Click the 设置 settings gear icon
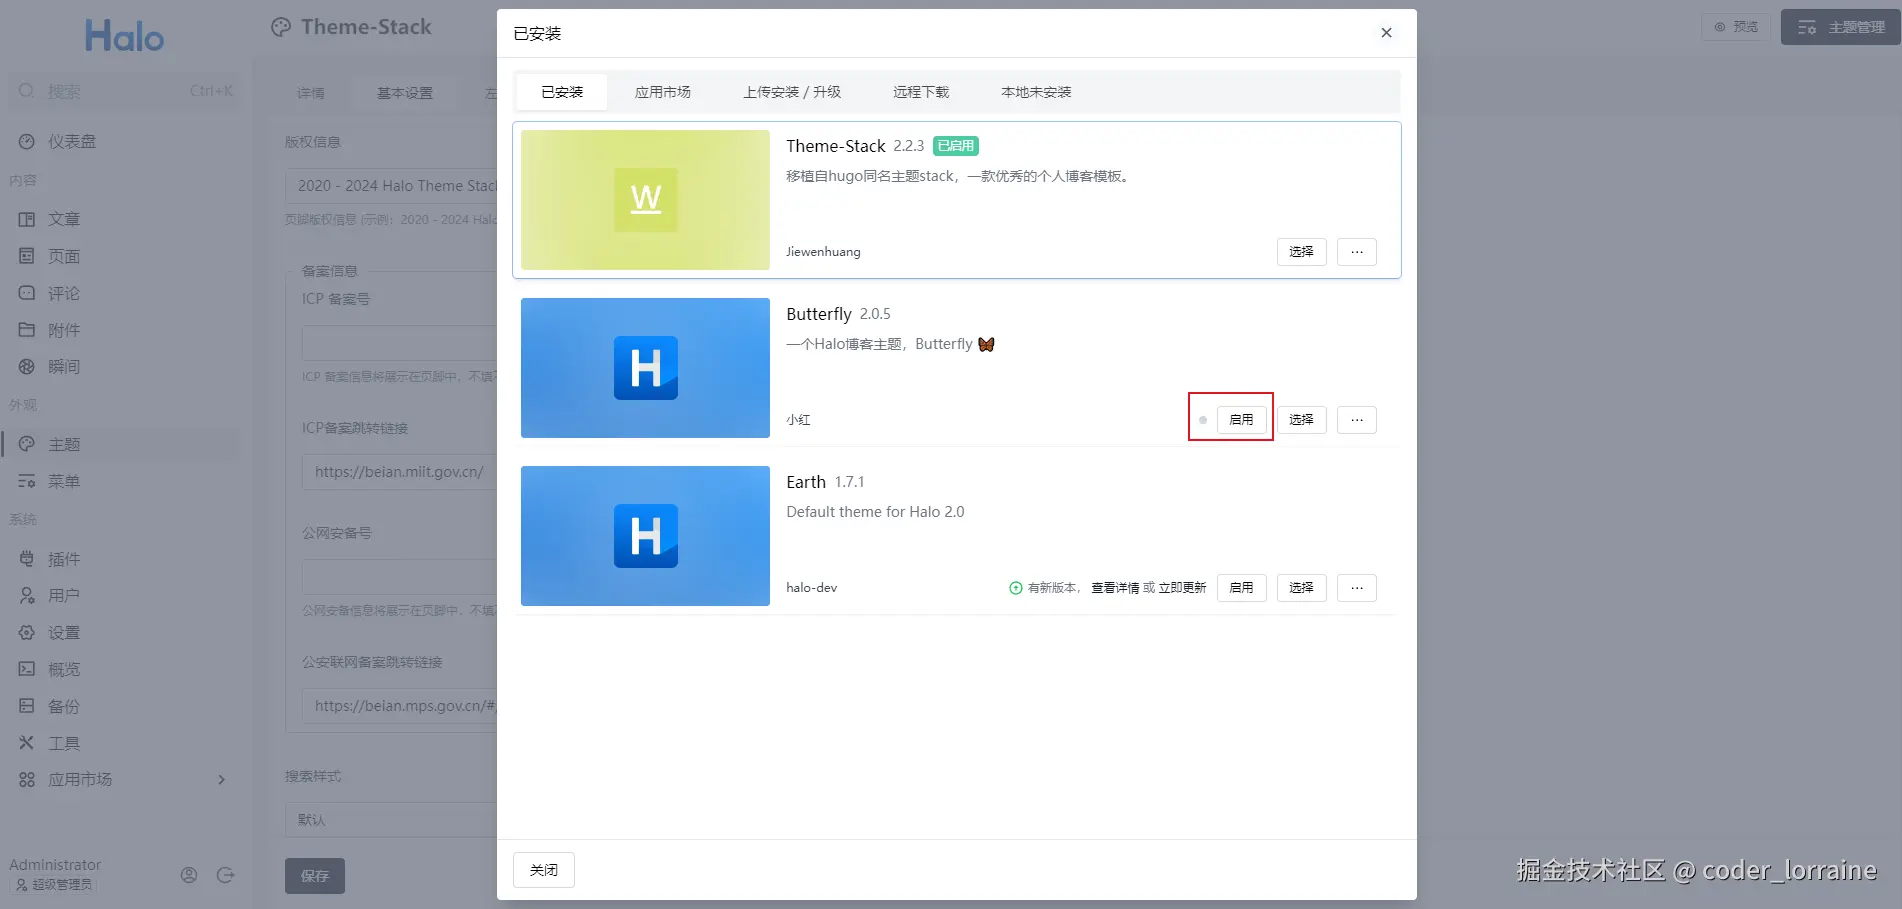This screenshot has width=1902, height=909. coord(27,633)
